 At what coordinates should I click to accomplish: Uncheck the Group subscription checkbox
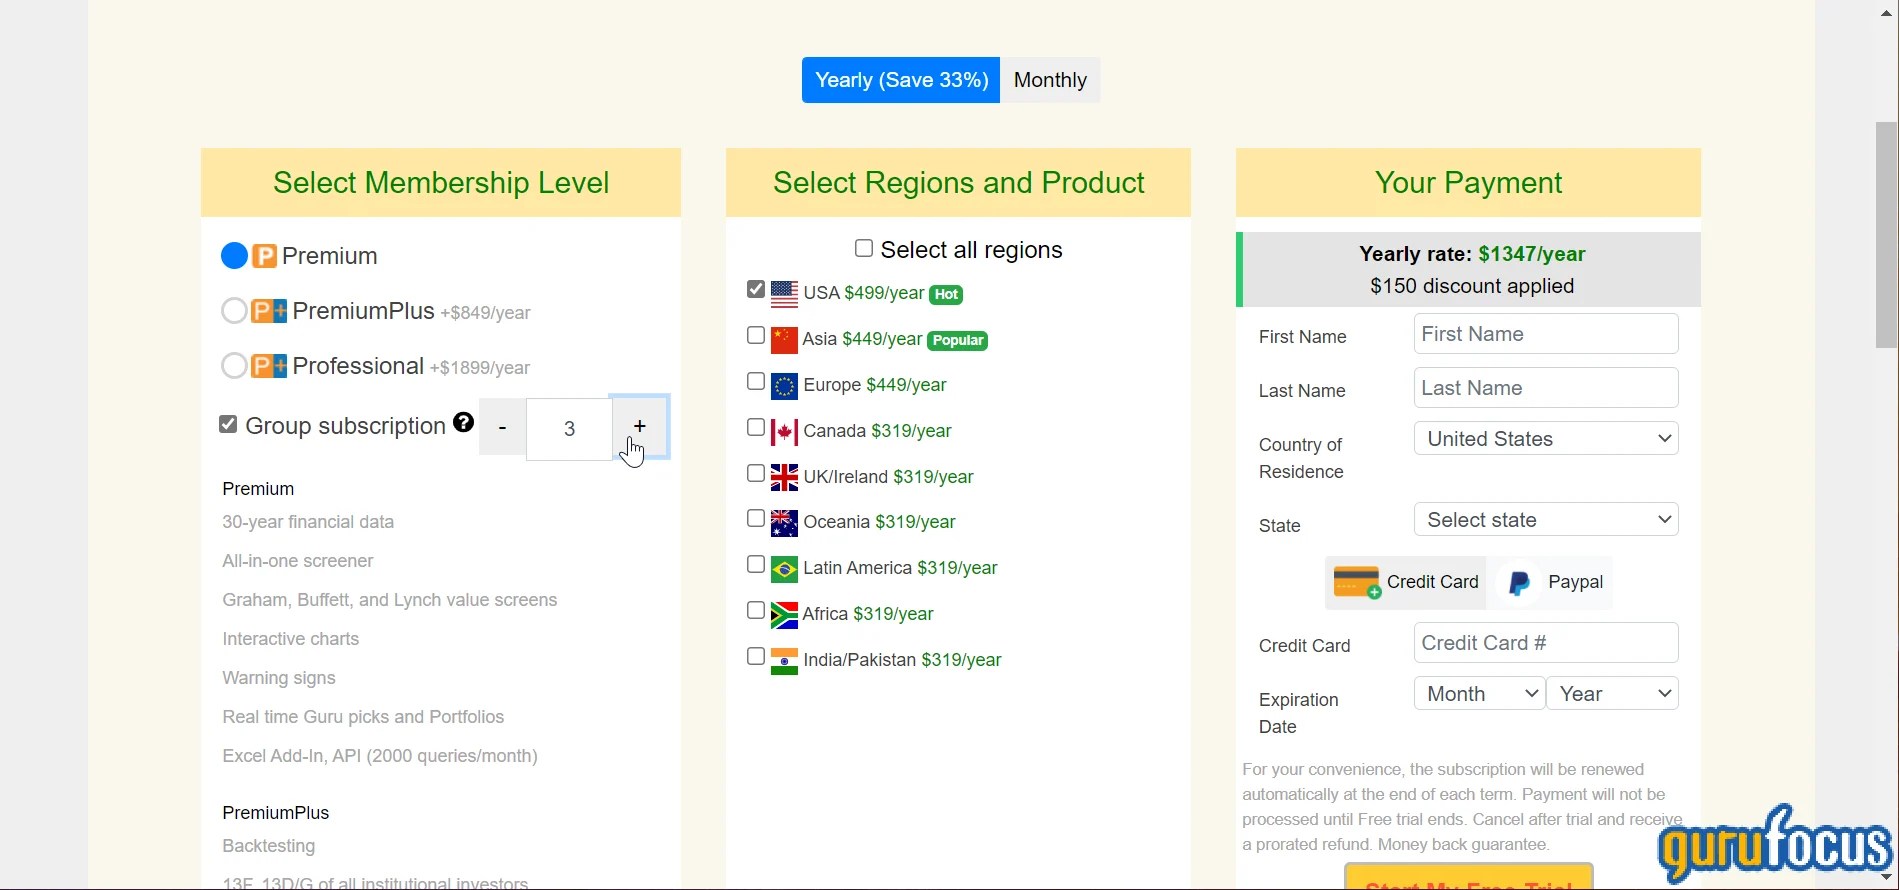coord(228,424)
